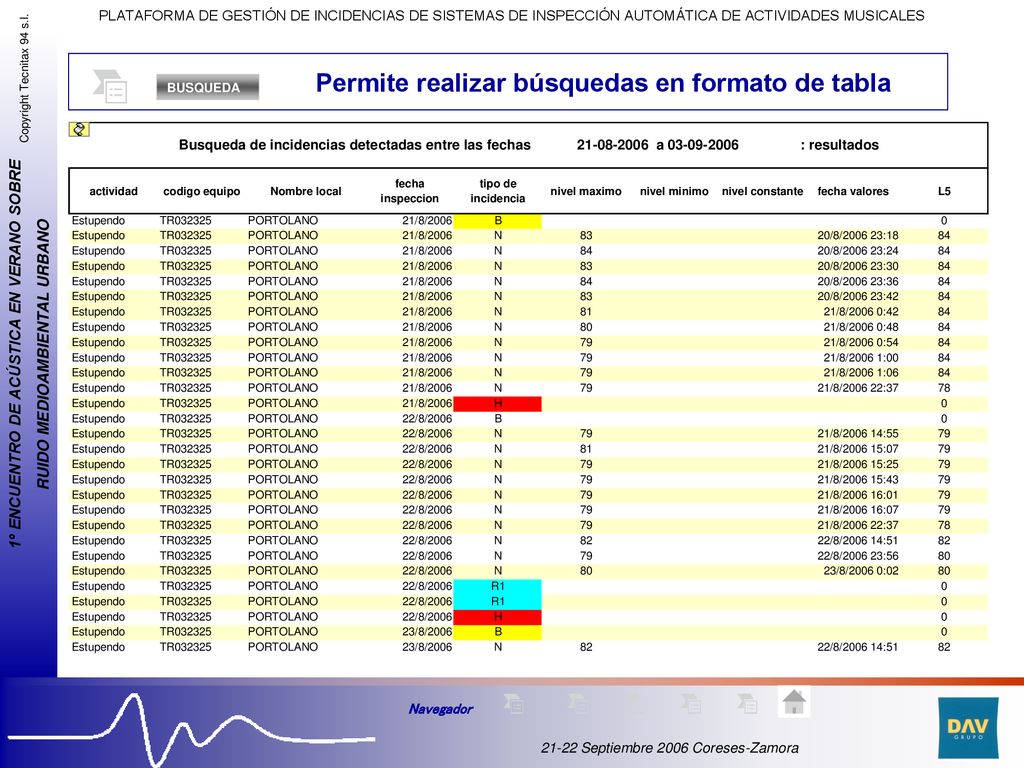Click the value '20/8/2006 23:42'
The height and width of the screenshot is (768, 1024).
[x=857, y=296]
